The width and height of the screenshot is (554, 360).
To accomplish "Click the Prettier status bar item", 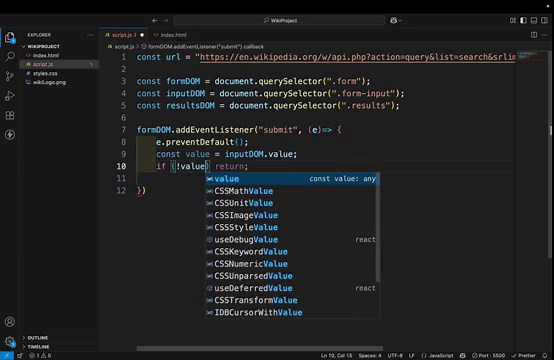I will [x=524, y=355].
